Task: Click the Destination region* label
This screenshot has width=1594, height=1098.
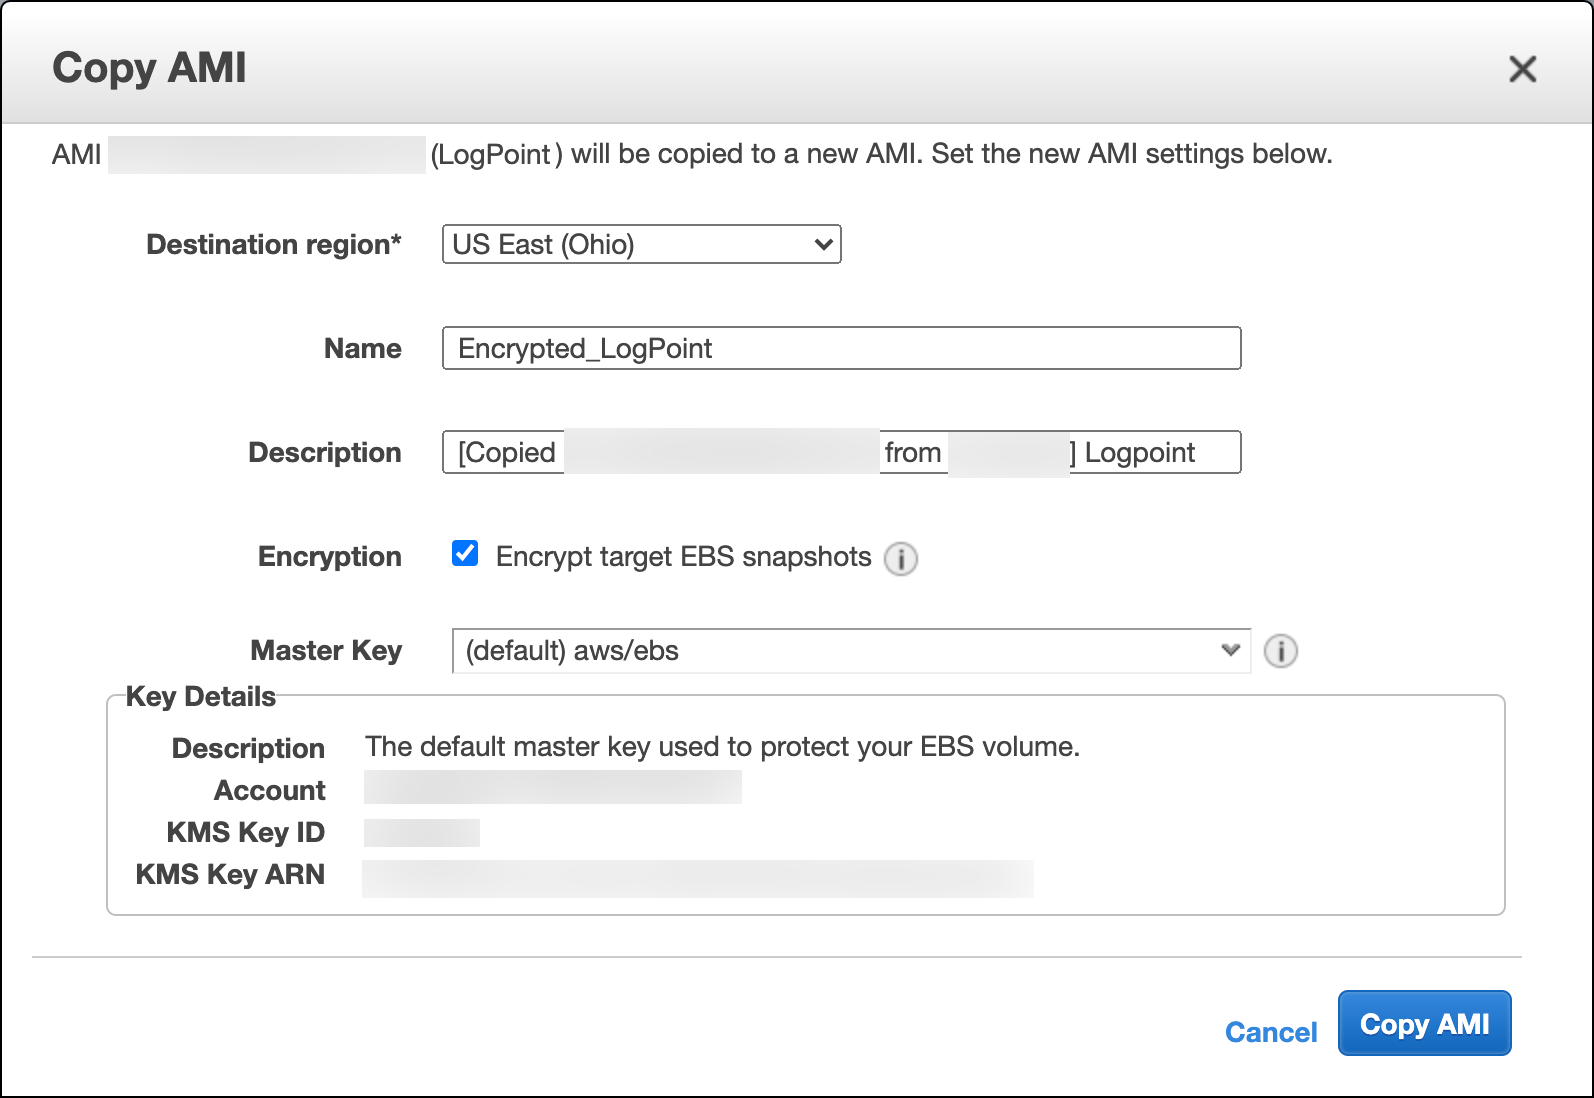Action: tap(273, 245)
